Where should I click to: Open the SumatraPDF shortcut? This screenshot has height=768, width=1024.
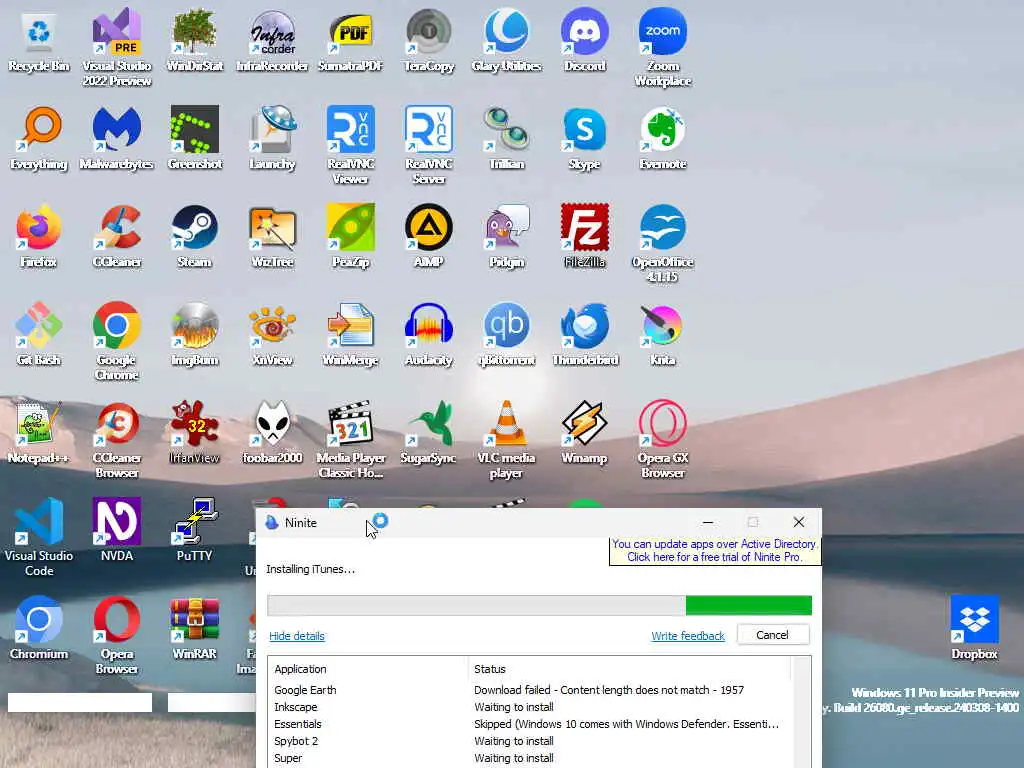351,41
